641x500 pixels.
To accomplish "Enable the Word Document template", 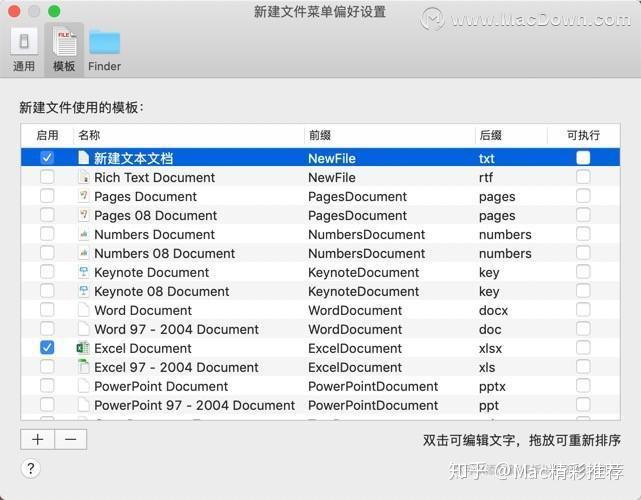I will coord(47,309).
